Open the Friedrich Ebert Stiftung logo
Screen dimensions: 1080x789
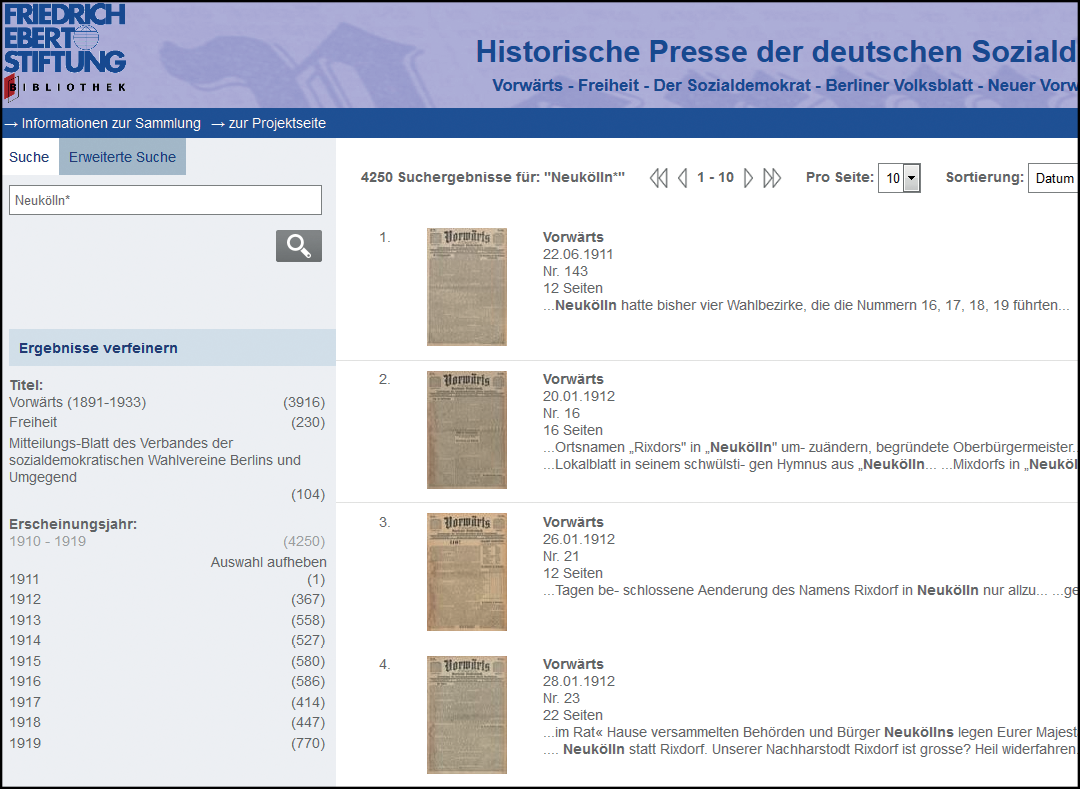click(x=65, y=52)
